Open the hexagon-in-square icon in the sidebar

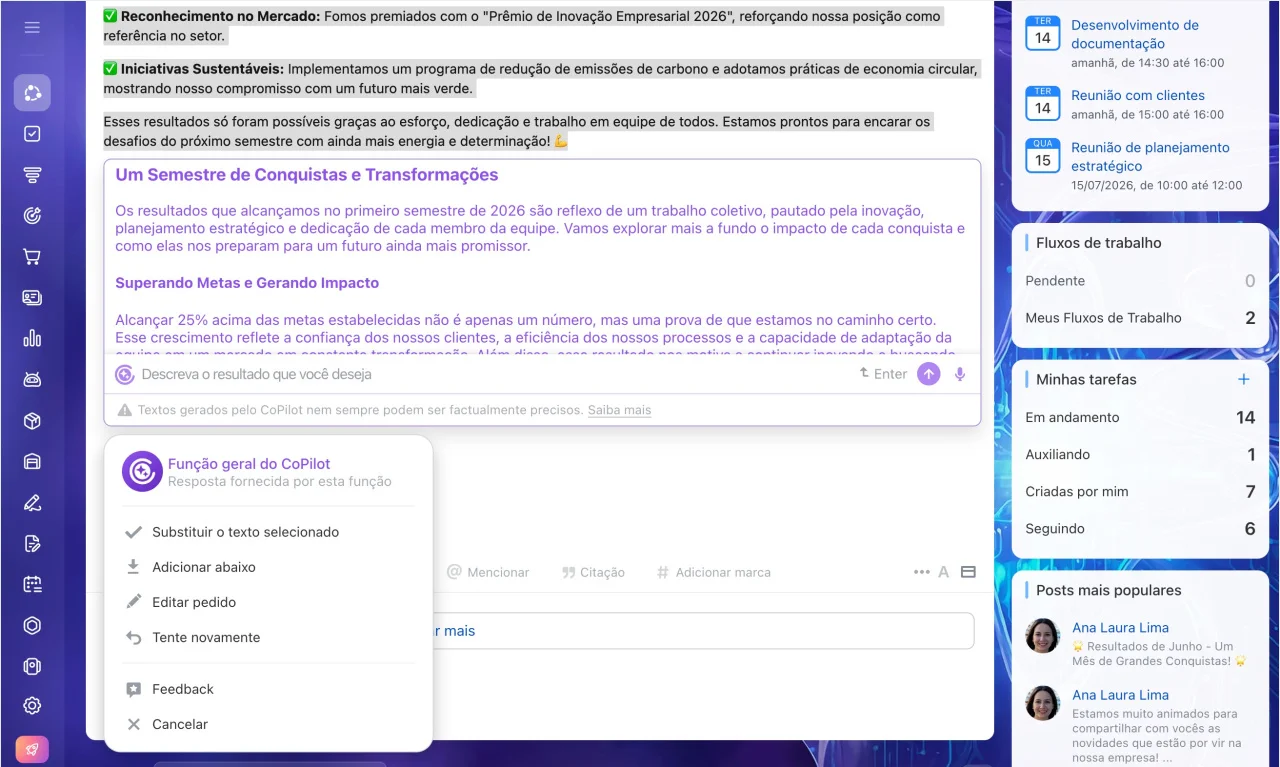tap(32, 666)
